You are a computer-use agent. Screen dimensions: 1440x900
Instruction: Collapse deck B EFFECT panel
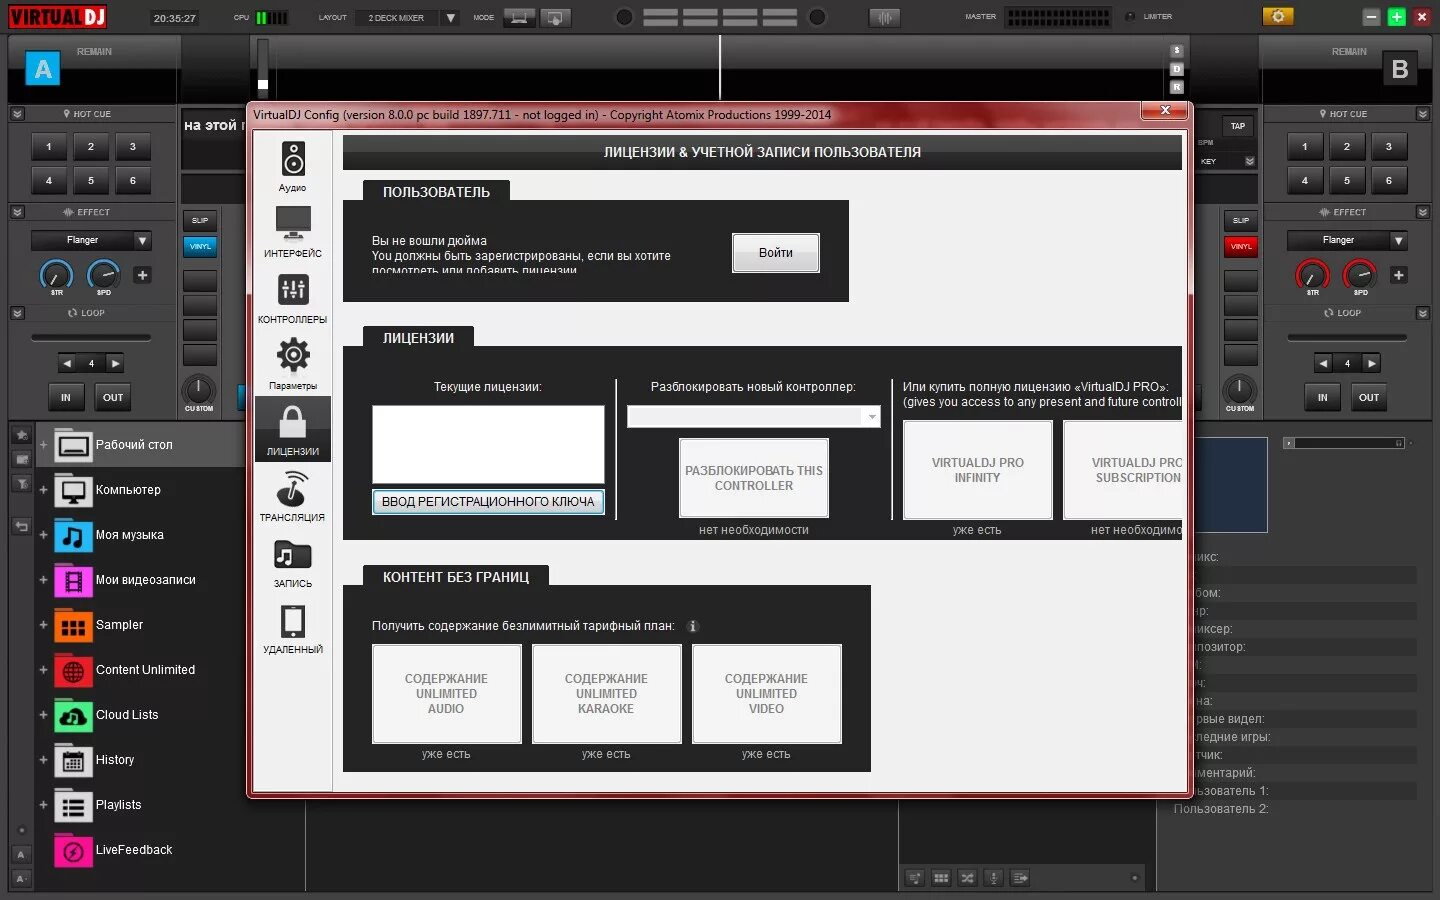pyautogui.click(x=1423, y=212)
